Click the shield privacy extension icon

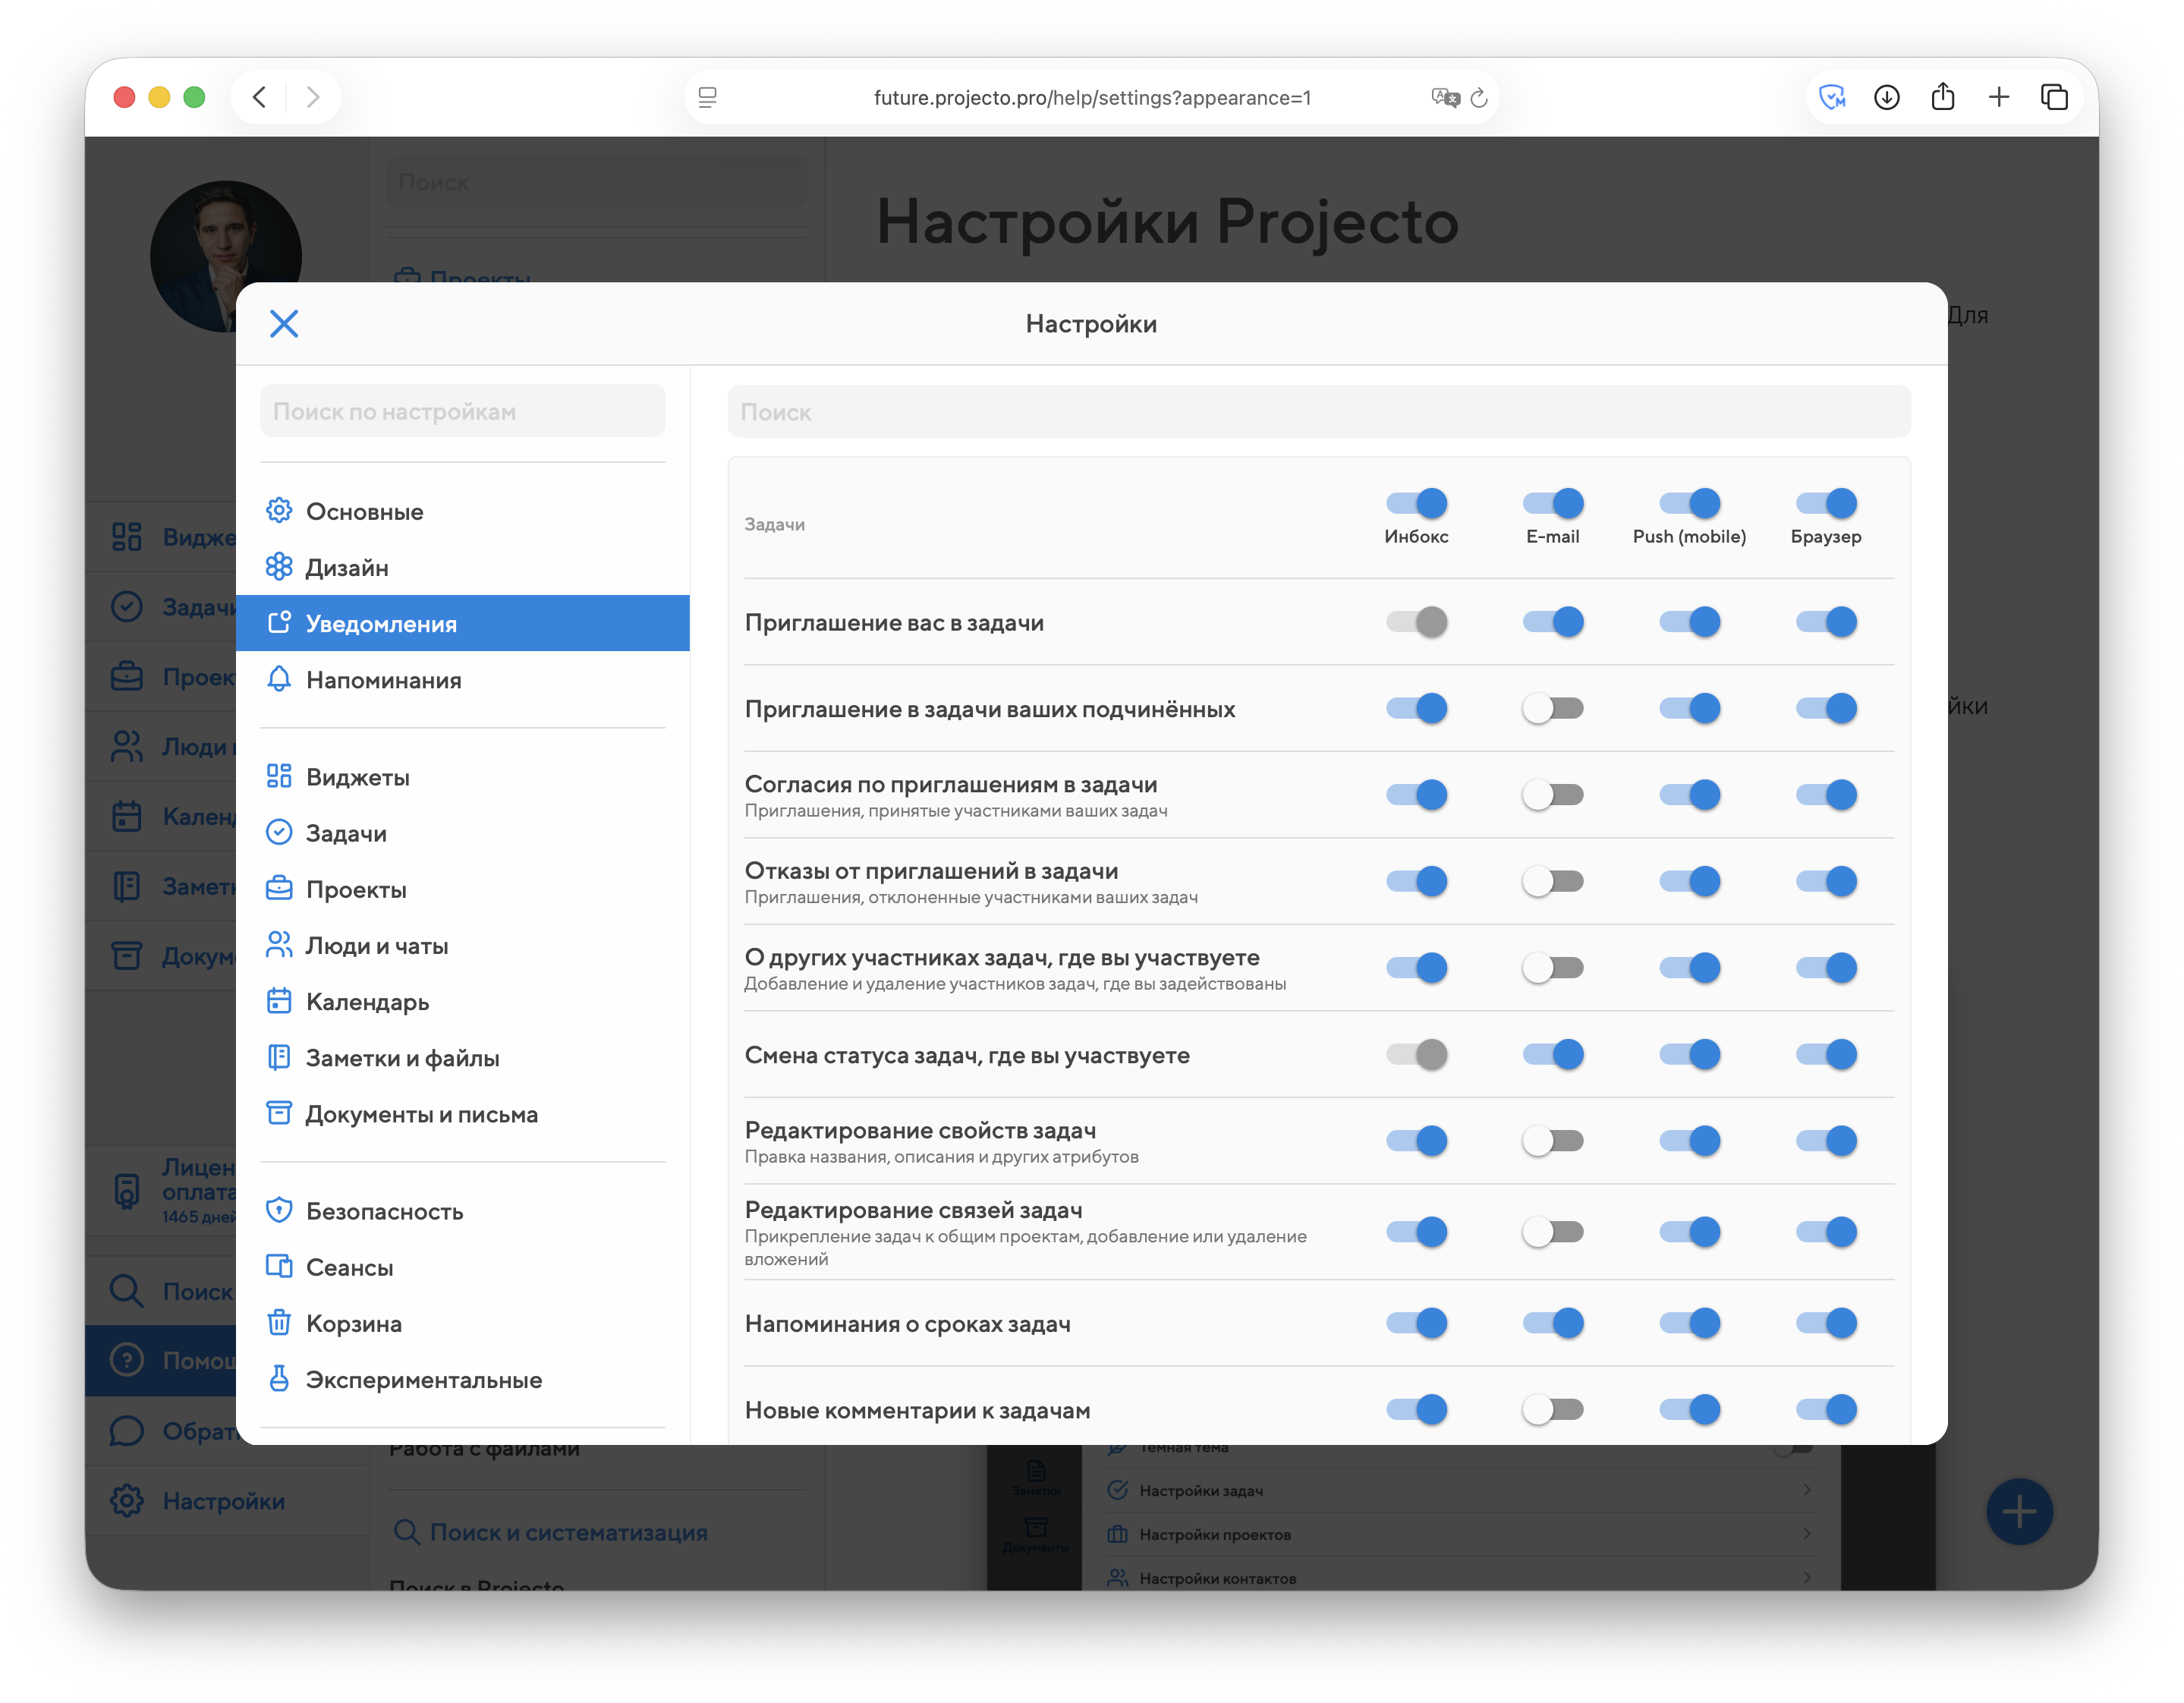point(1831,97)
